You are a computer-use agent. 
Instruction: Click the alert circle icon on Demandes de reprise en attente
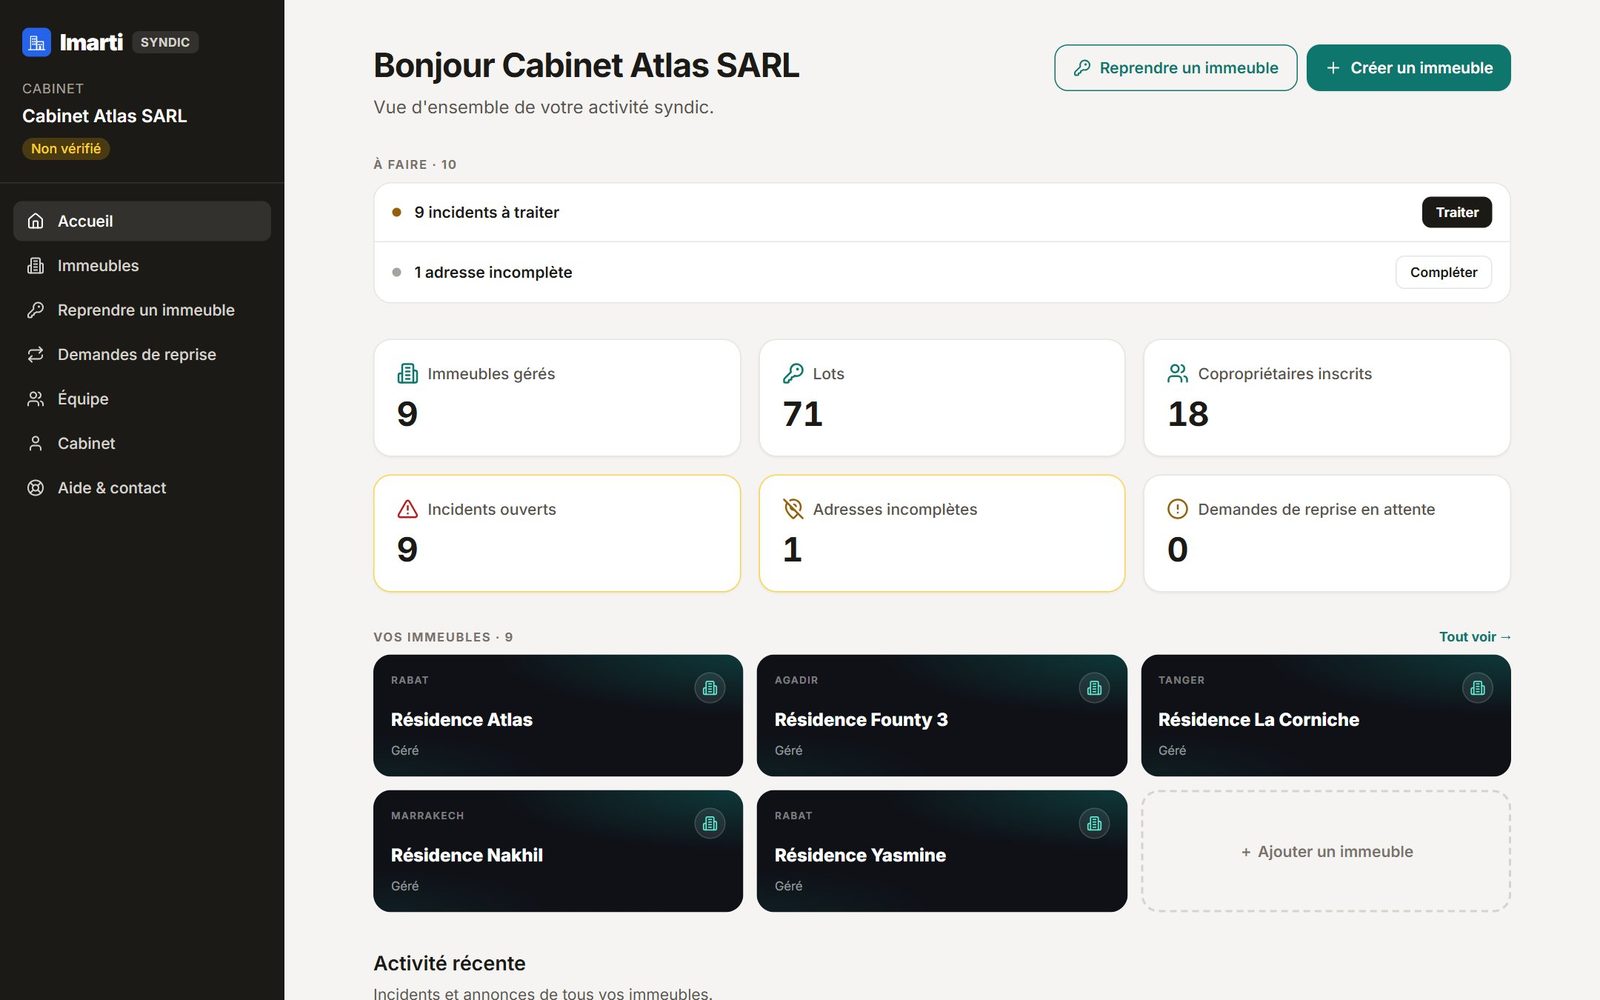click(x=1178, y=509)
